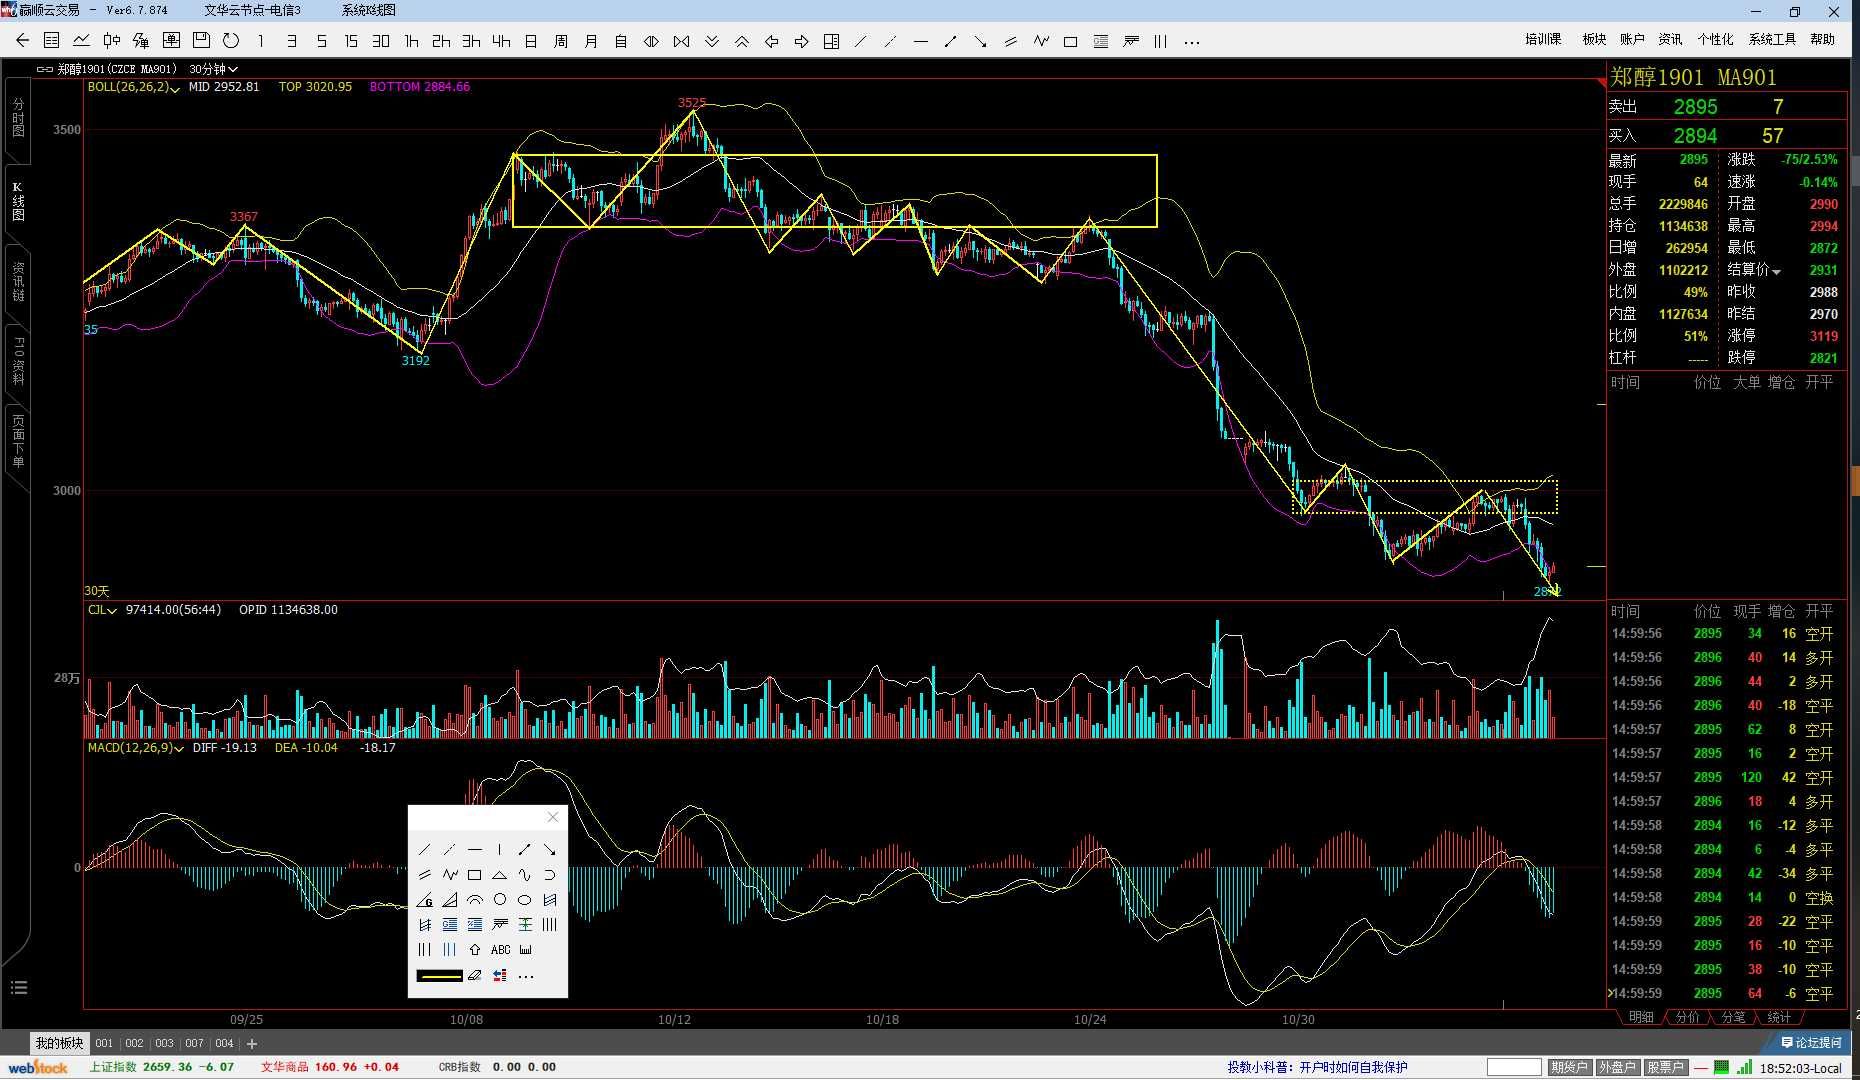Open yellow line color/style swatch

click(x=439, y=975)
